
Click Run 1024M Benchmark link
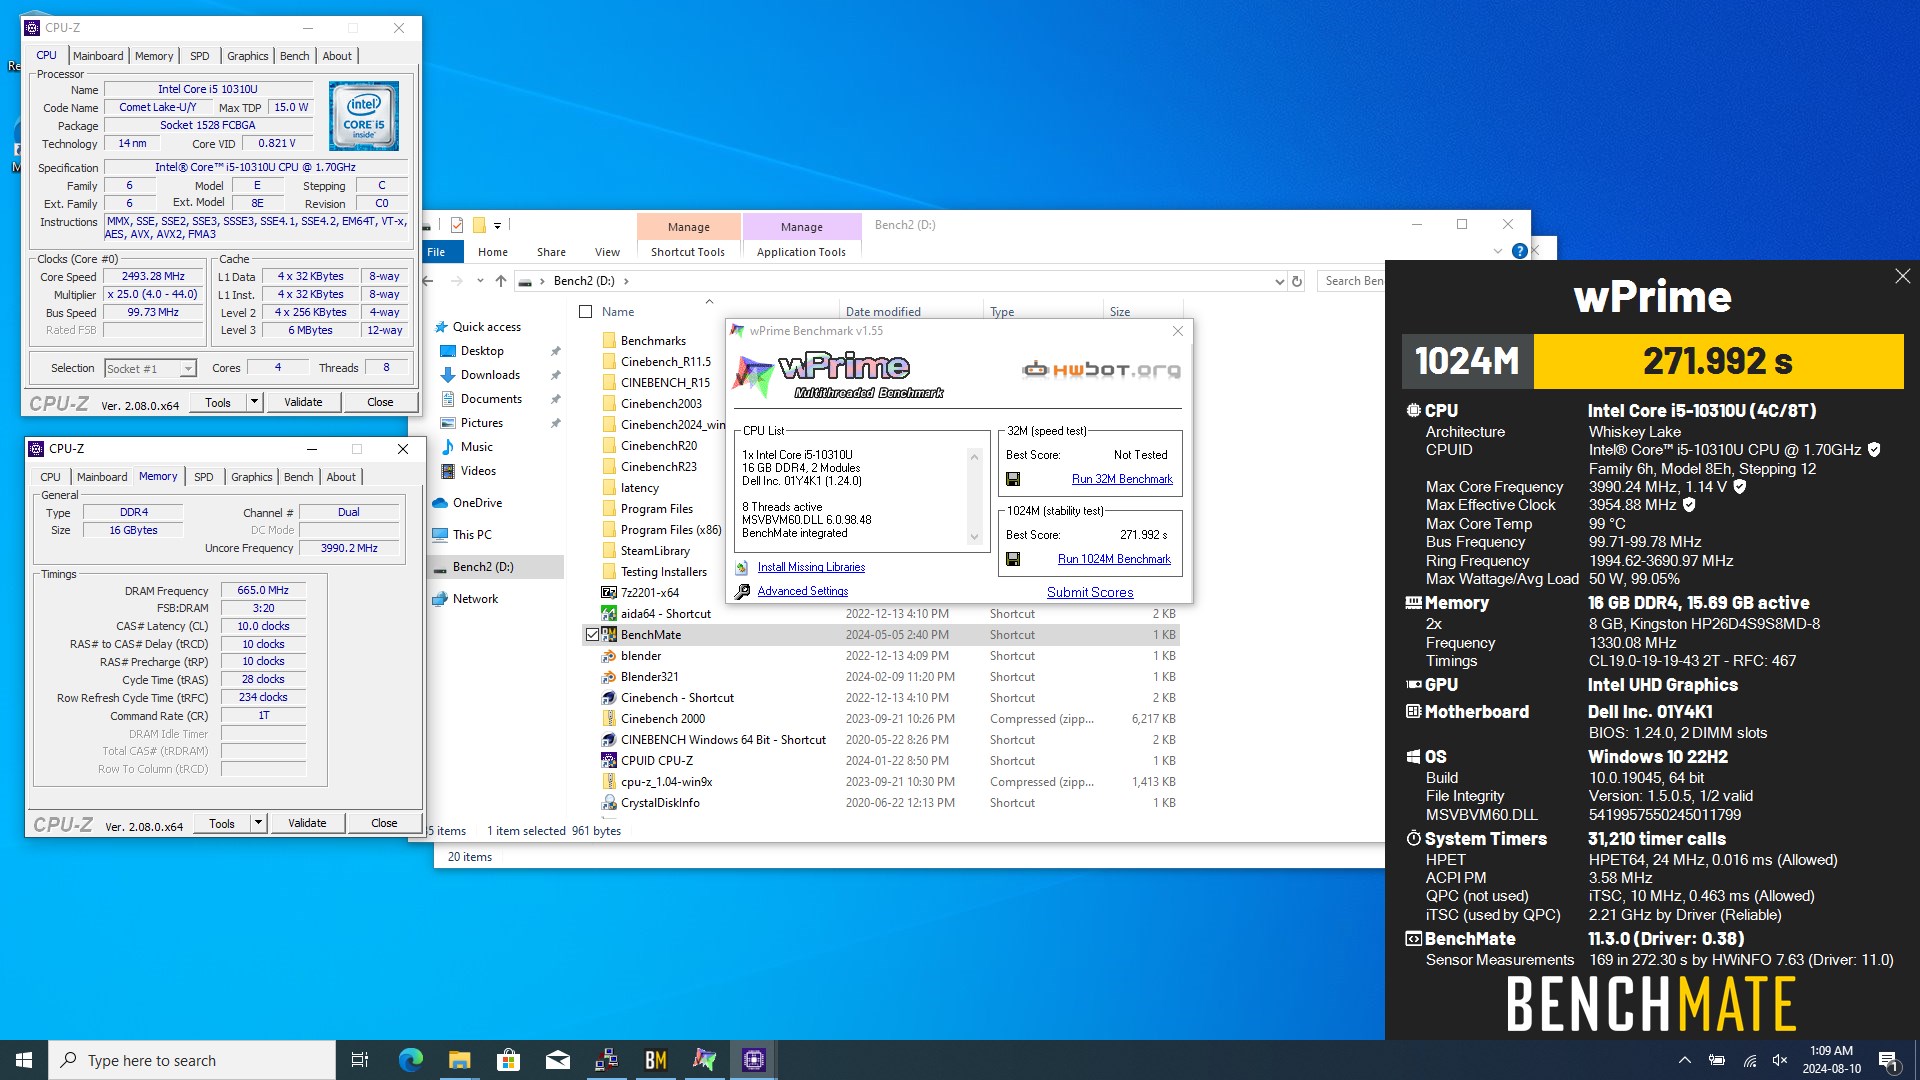1114,559
